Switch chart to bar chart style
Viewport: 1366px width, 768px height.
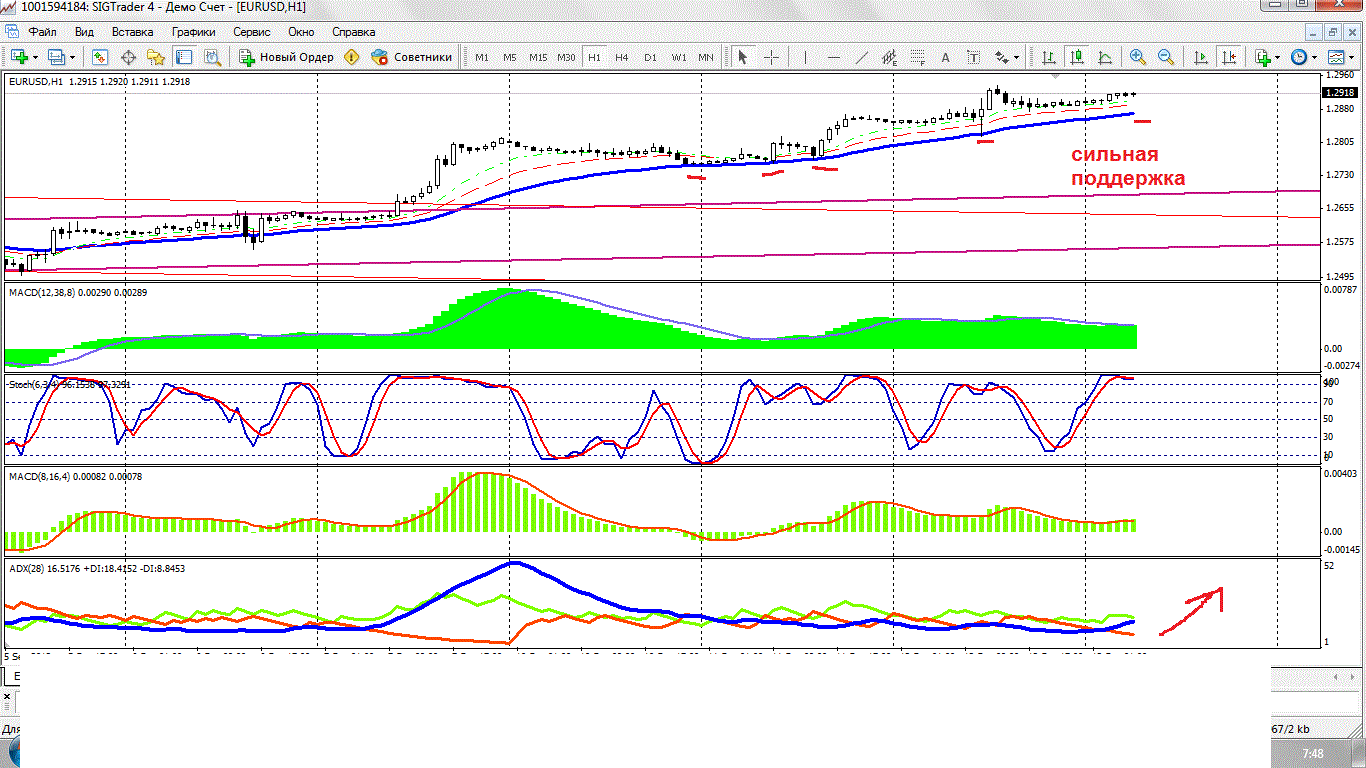click(x=1048, y=57)
